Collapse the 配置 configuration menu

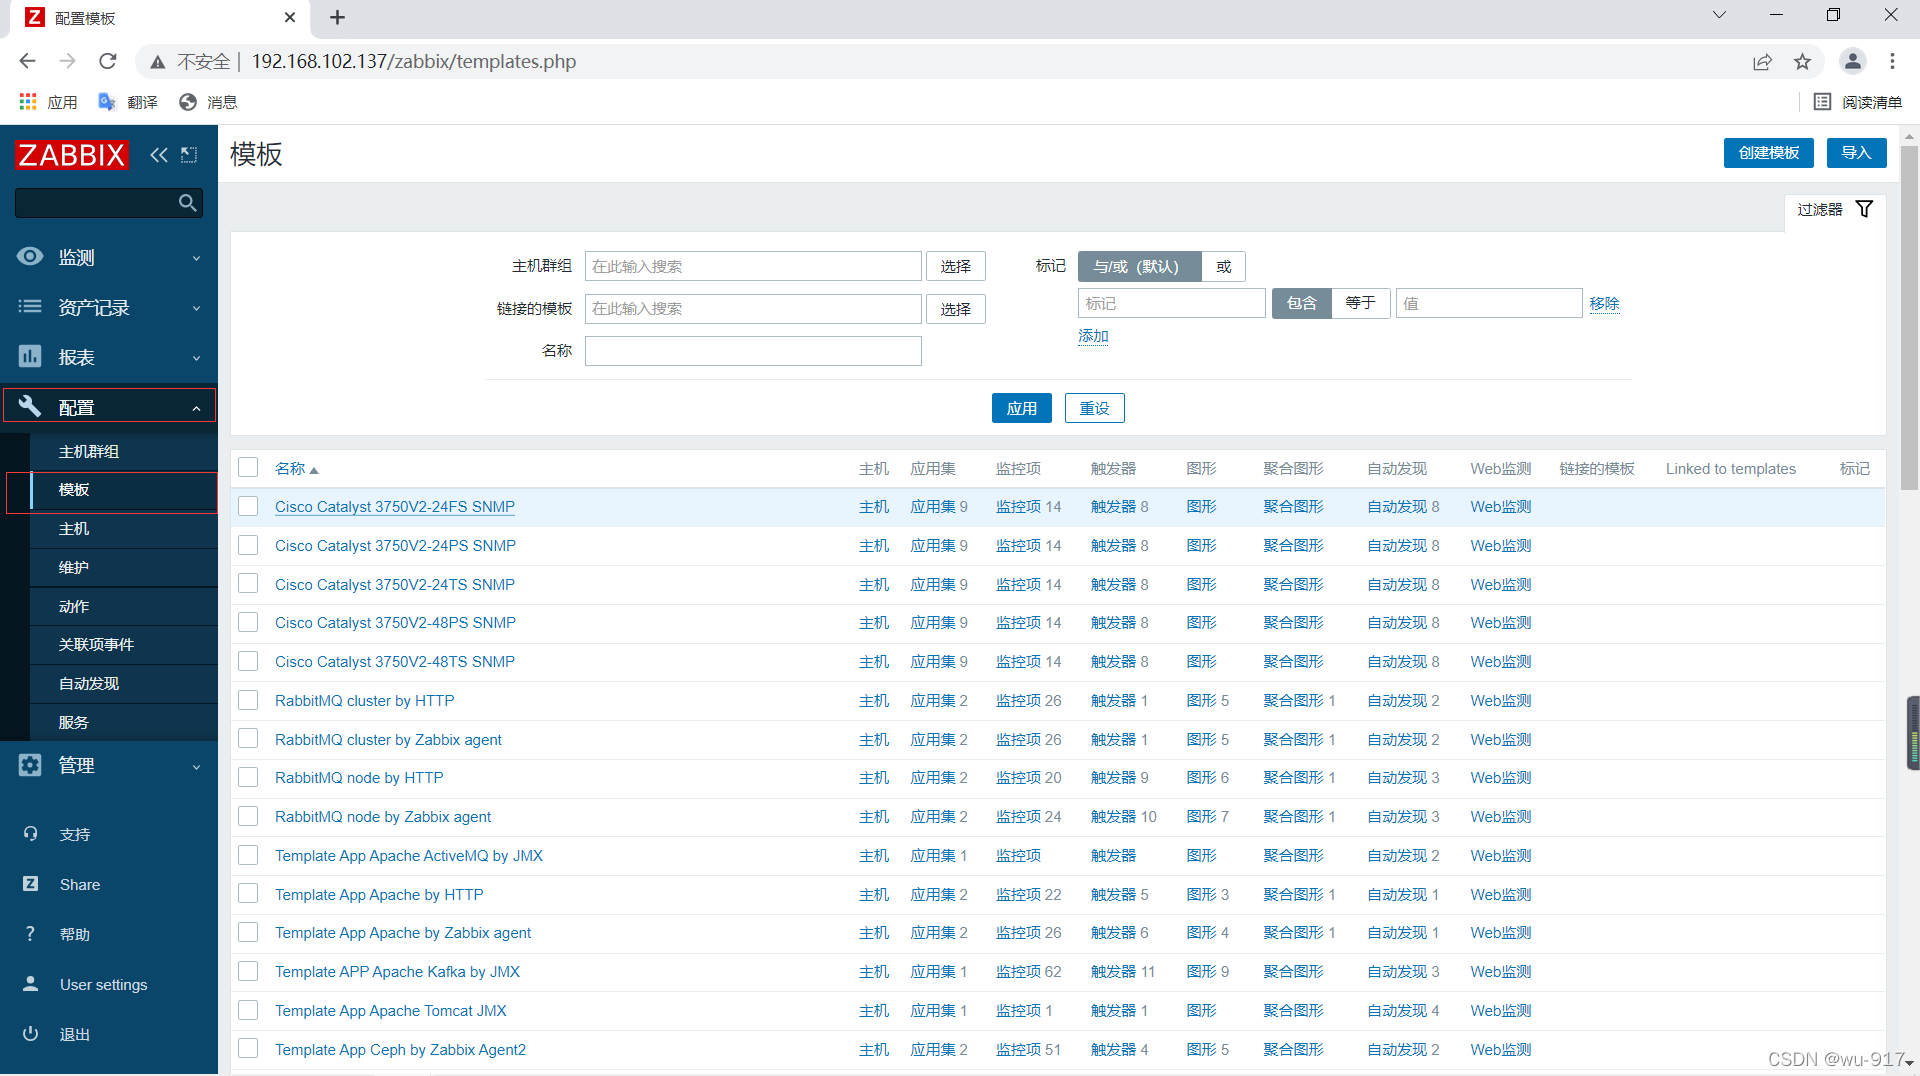click(x=109, y=407)
